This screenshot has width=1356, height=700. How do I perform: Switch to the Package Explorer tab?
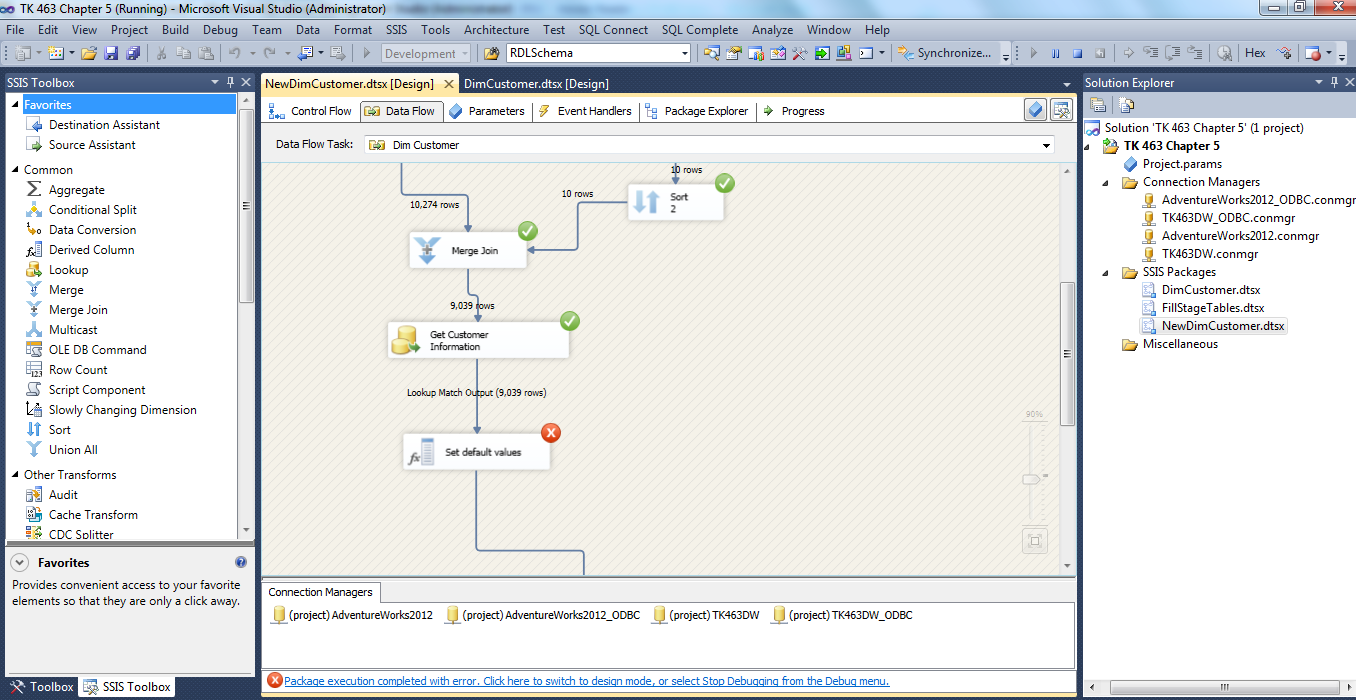coord(697,111)
